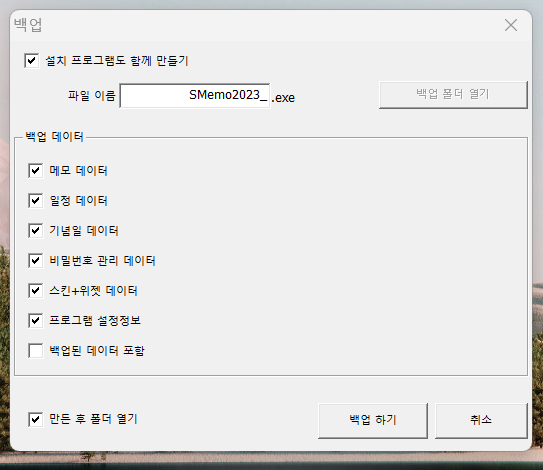The image size is (543, 470).
Task: Click the 취소 button
Action: tap(481, 420)
